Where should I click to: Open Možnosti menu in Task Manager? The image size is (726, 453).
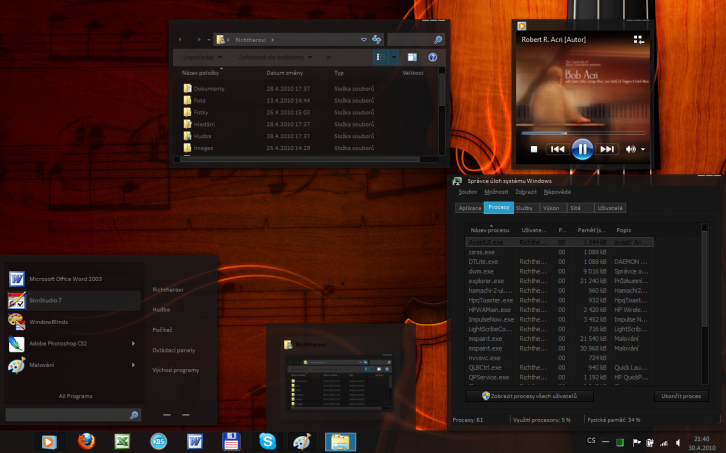point(496,192)
